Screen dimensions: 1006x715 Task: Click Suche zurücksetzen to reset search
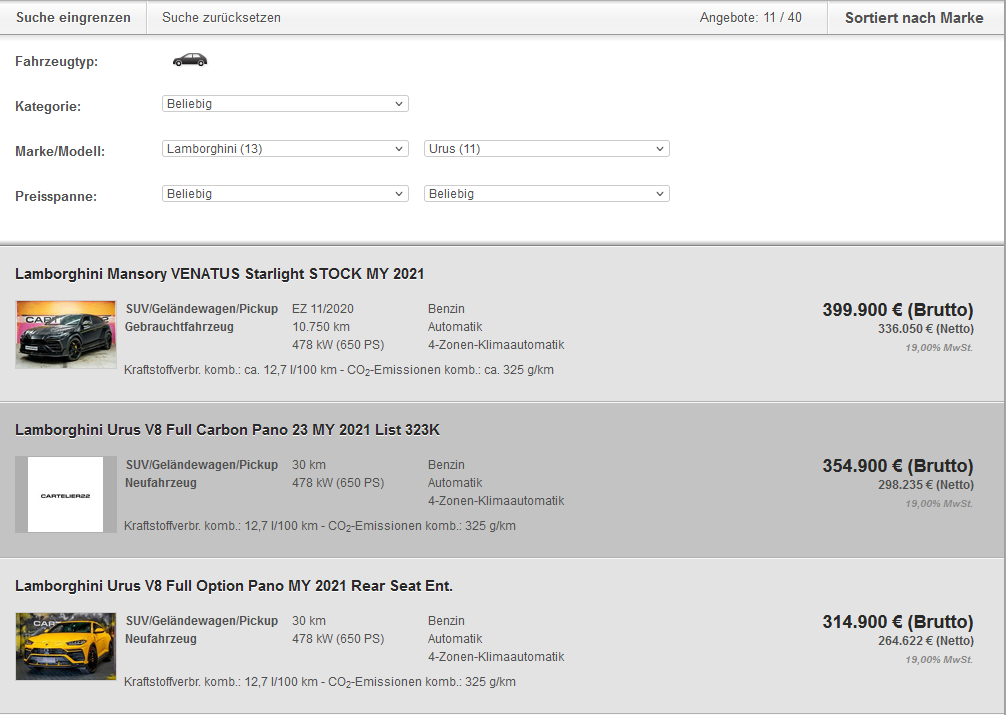click(221, 17)
